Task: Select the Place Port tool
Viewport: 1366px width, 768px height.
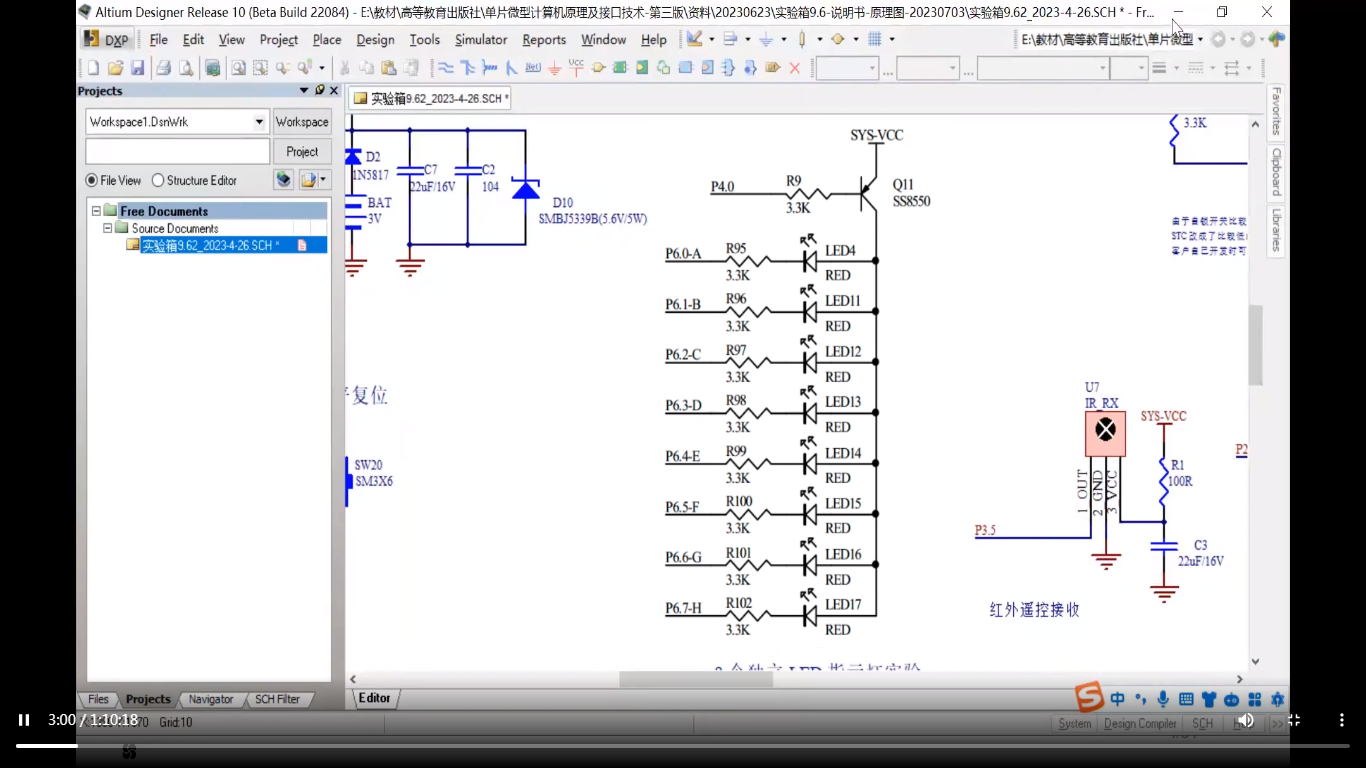Action: (x=772, y=68)
